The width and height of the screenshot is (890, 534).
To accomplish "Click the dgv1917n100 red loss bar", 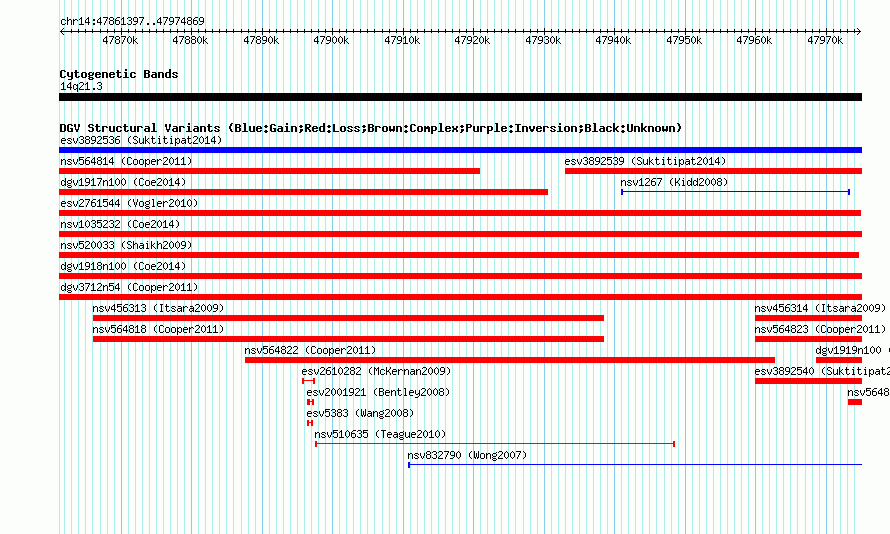I will (304, 192).
